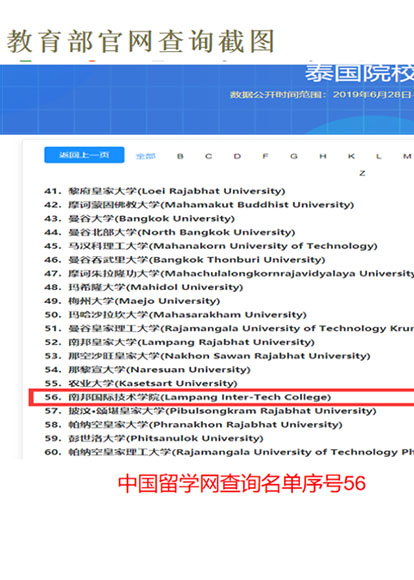Filter the list by letter F
Screen dimensions: 414x580
265,156
